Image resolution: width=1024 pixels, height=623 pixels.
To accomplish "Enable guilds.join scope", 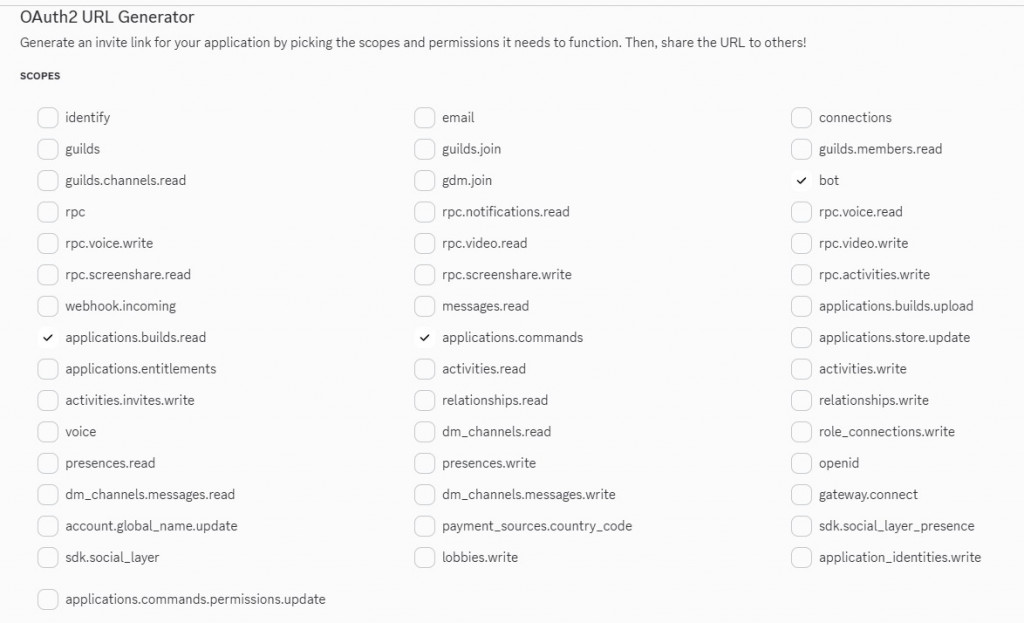I will tap(425, 149).
